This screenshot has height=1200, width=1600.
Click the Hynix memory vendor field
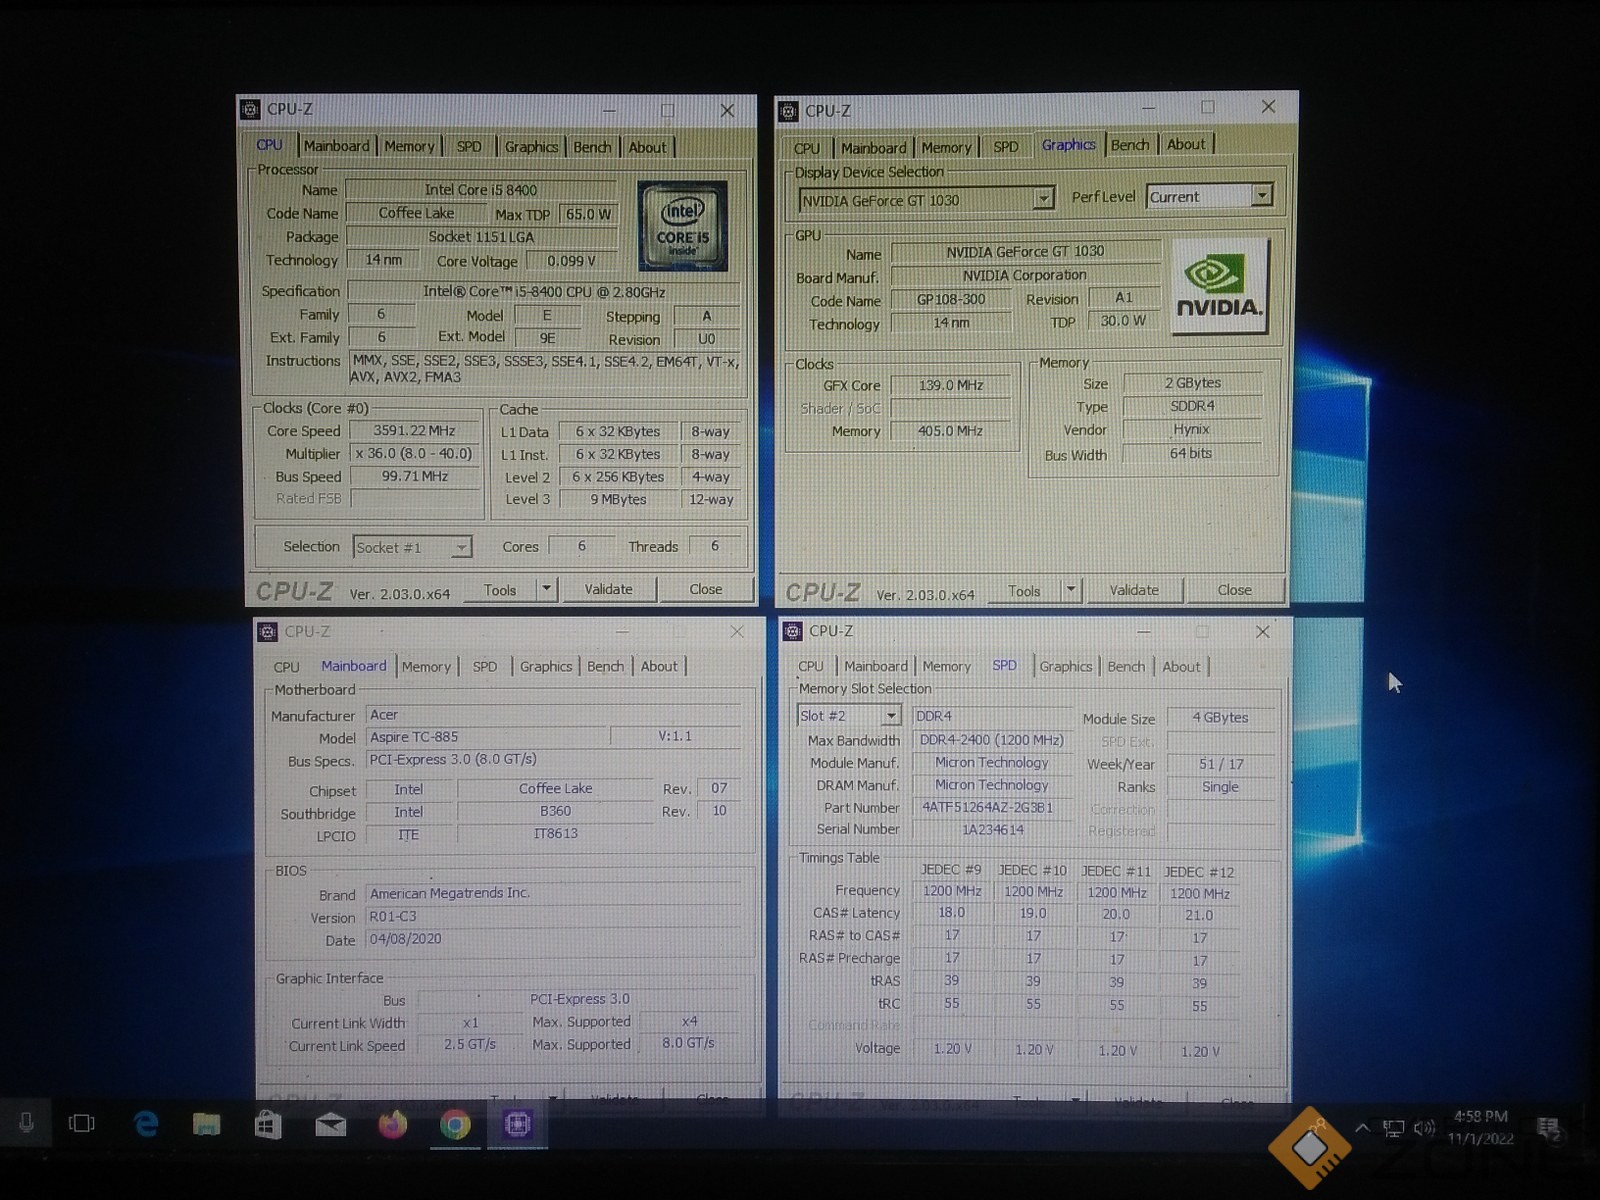[x=1191, y=429]
